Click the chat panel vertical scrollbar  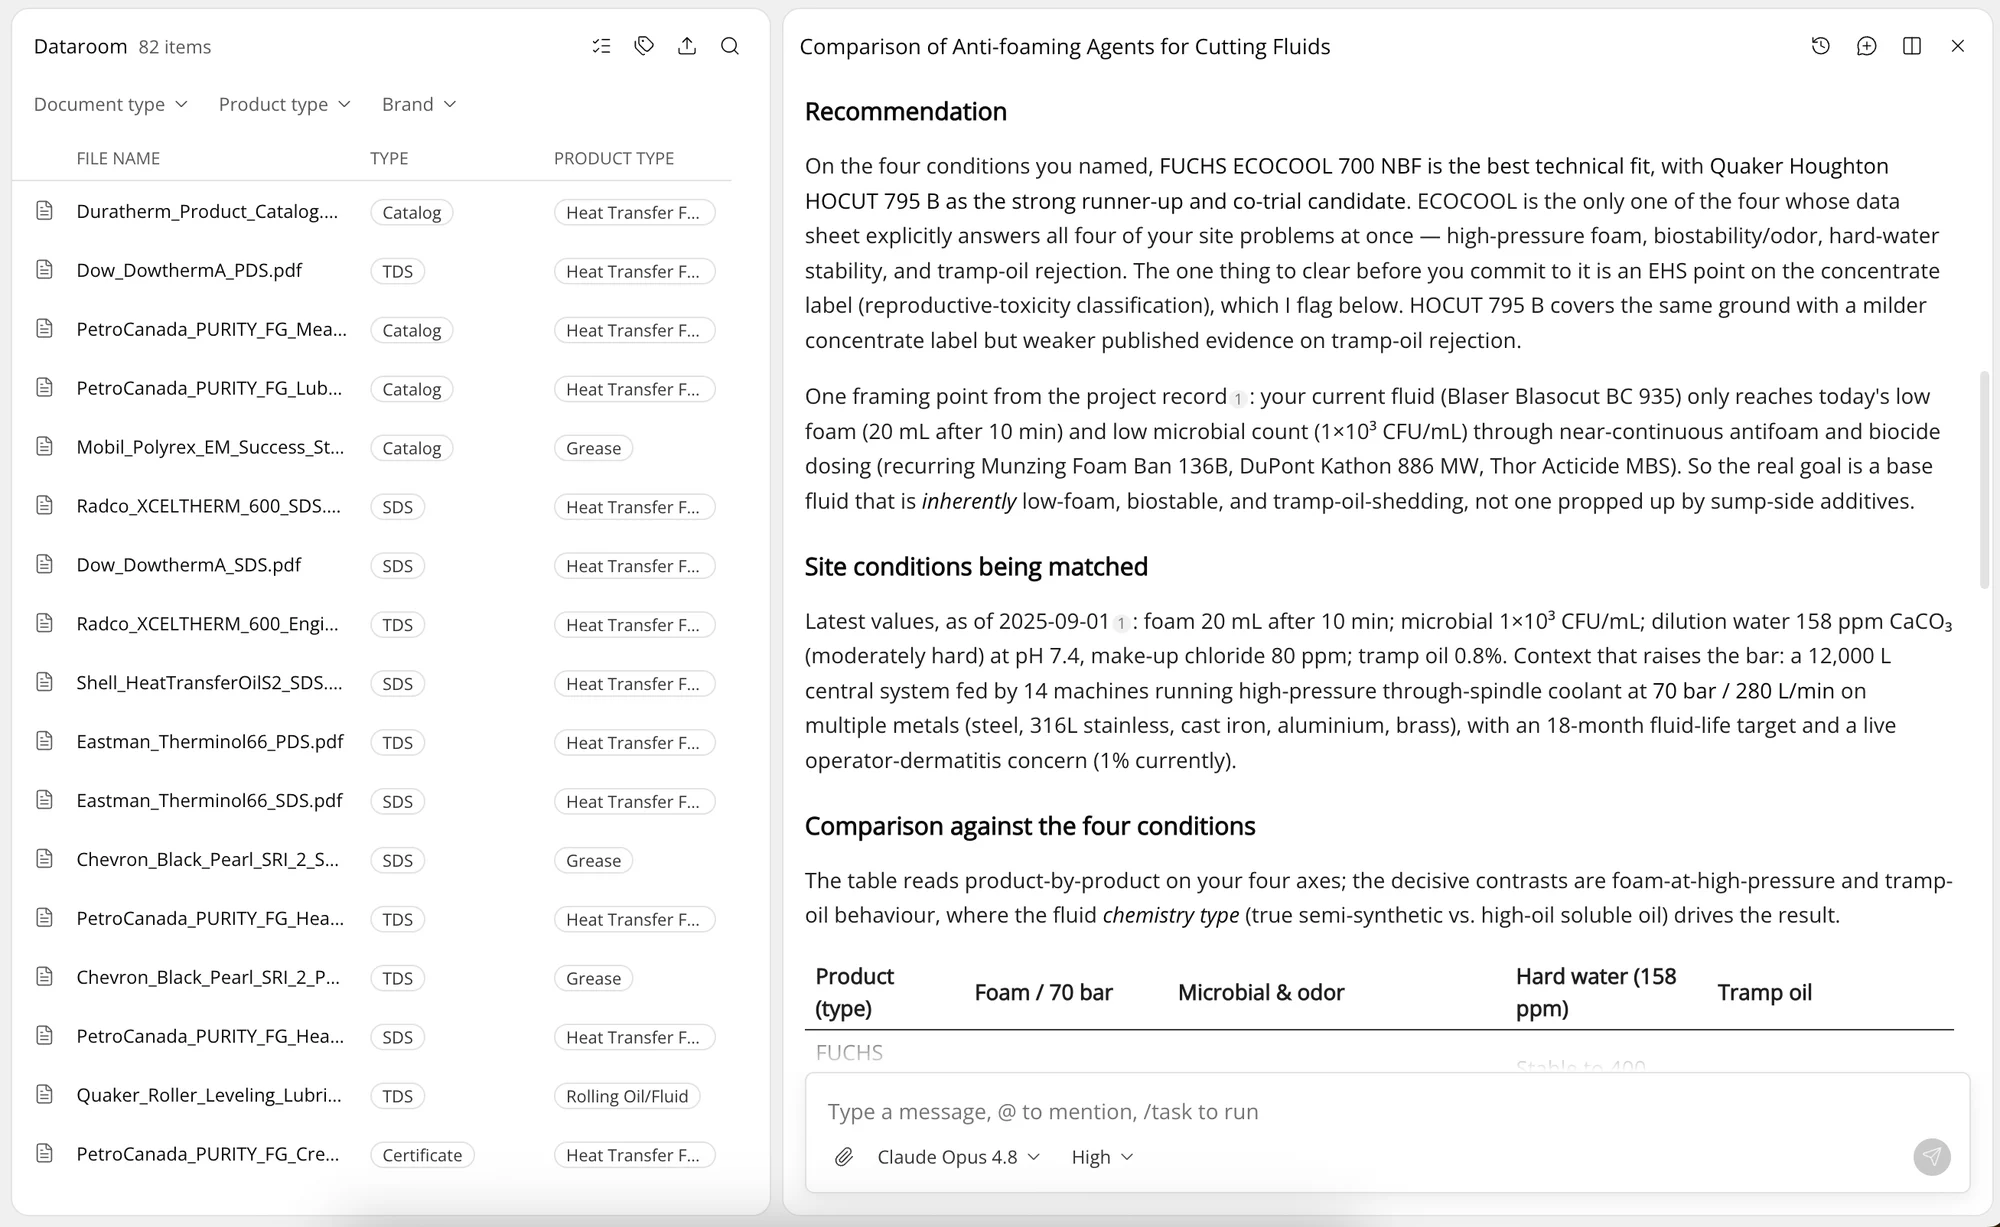[1984, 480]
